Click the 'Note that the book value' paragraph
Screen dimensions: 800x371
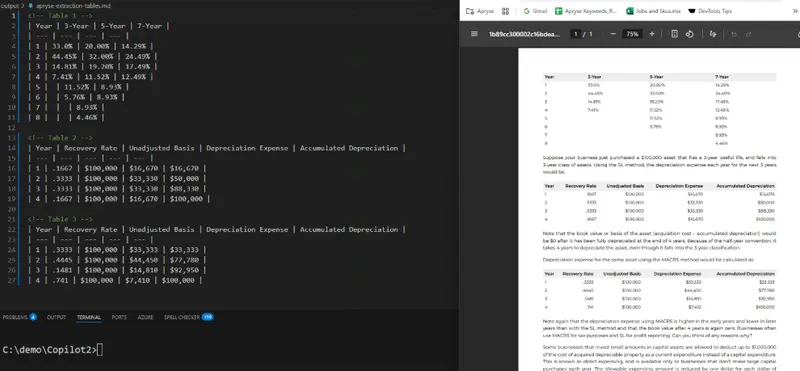(x=660, y=240)
